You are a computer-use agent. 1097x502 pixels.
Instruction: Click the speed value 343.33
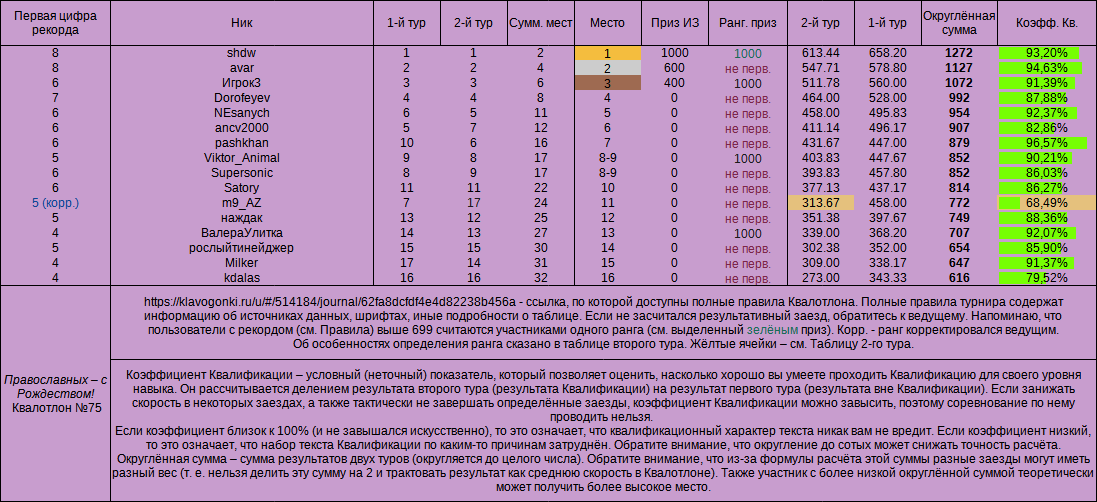pos(887,278)
